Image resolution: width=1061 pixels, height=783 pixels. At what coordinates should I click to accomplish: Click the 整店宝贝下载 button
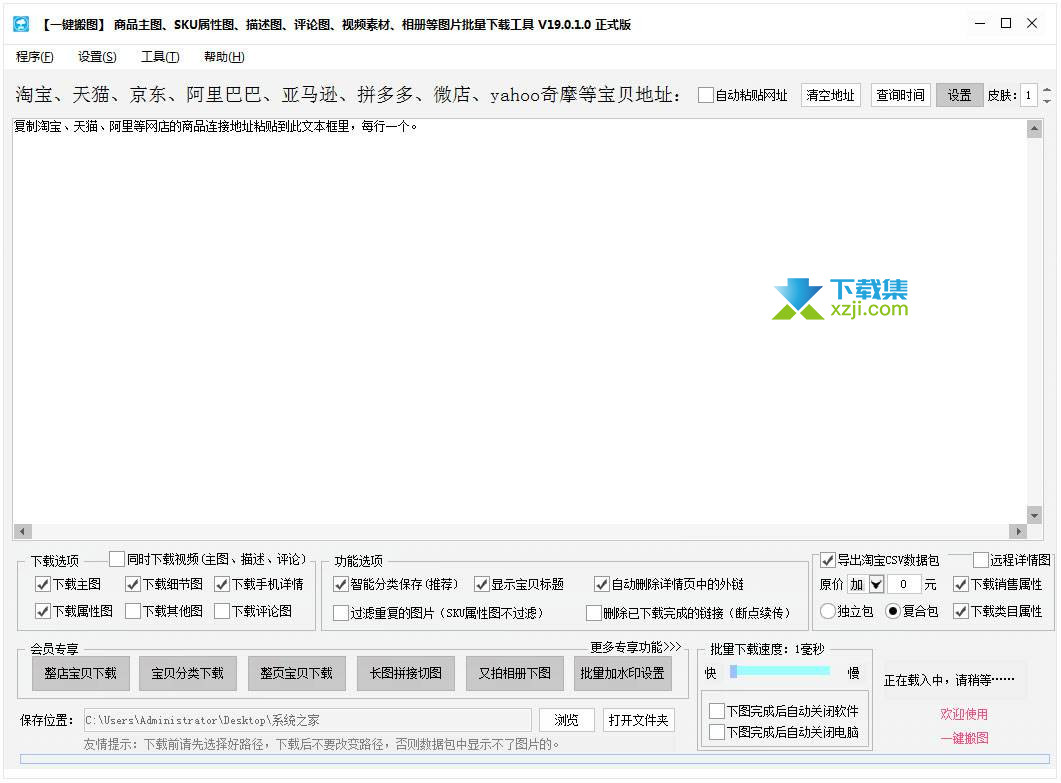81,673
